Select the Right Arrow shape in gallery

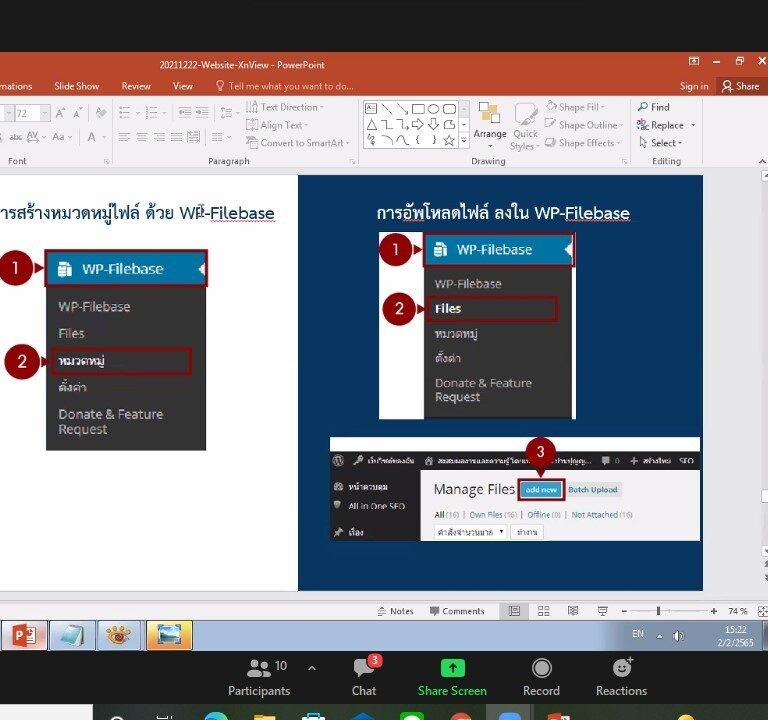click(418, 124)
